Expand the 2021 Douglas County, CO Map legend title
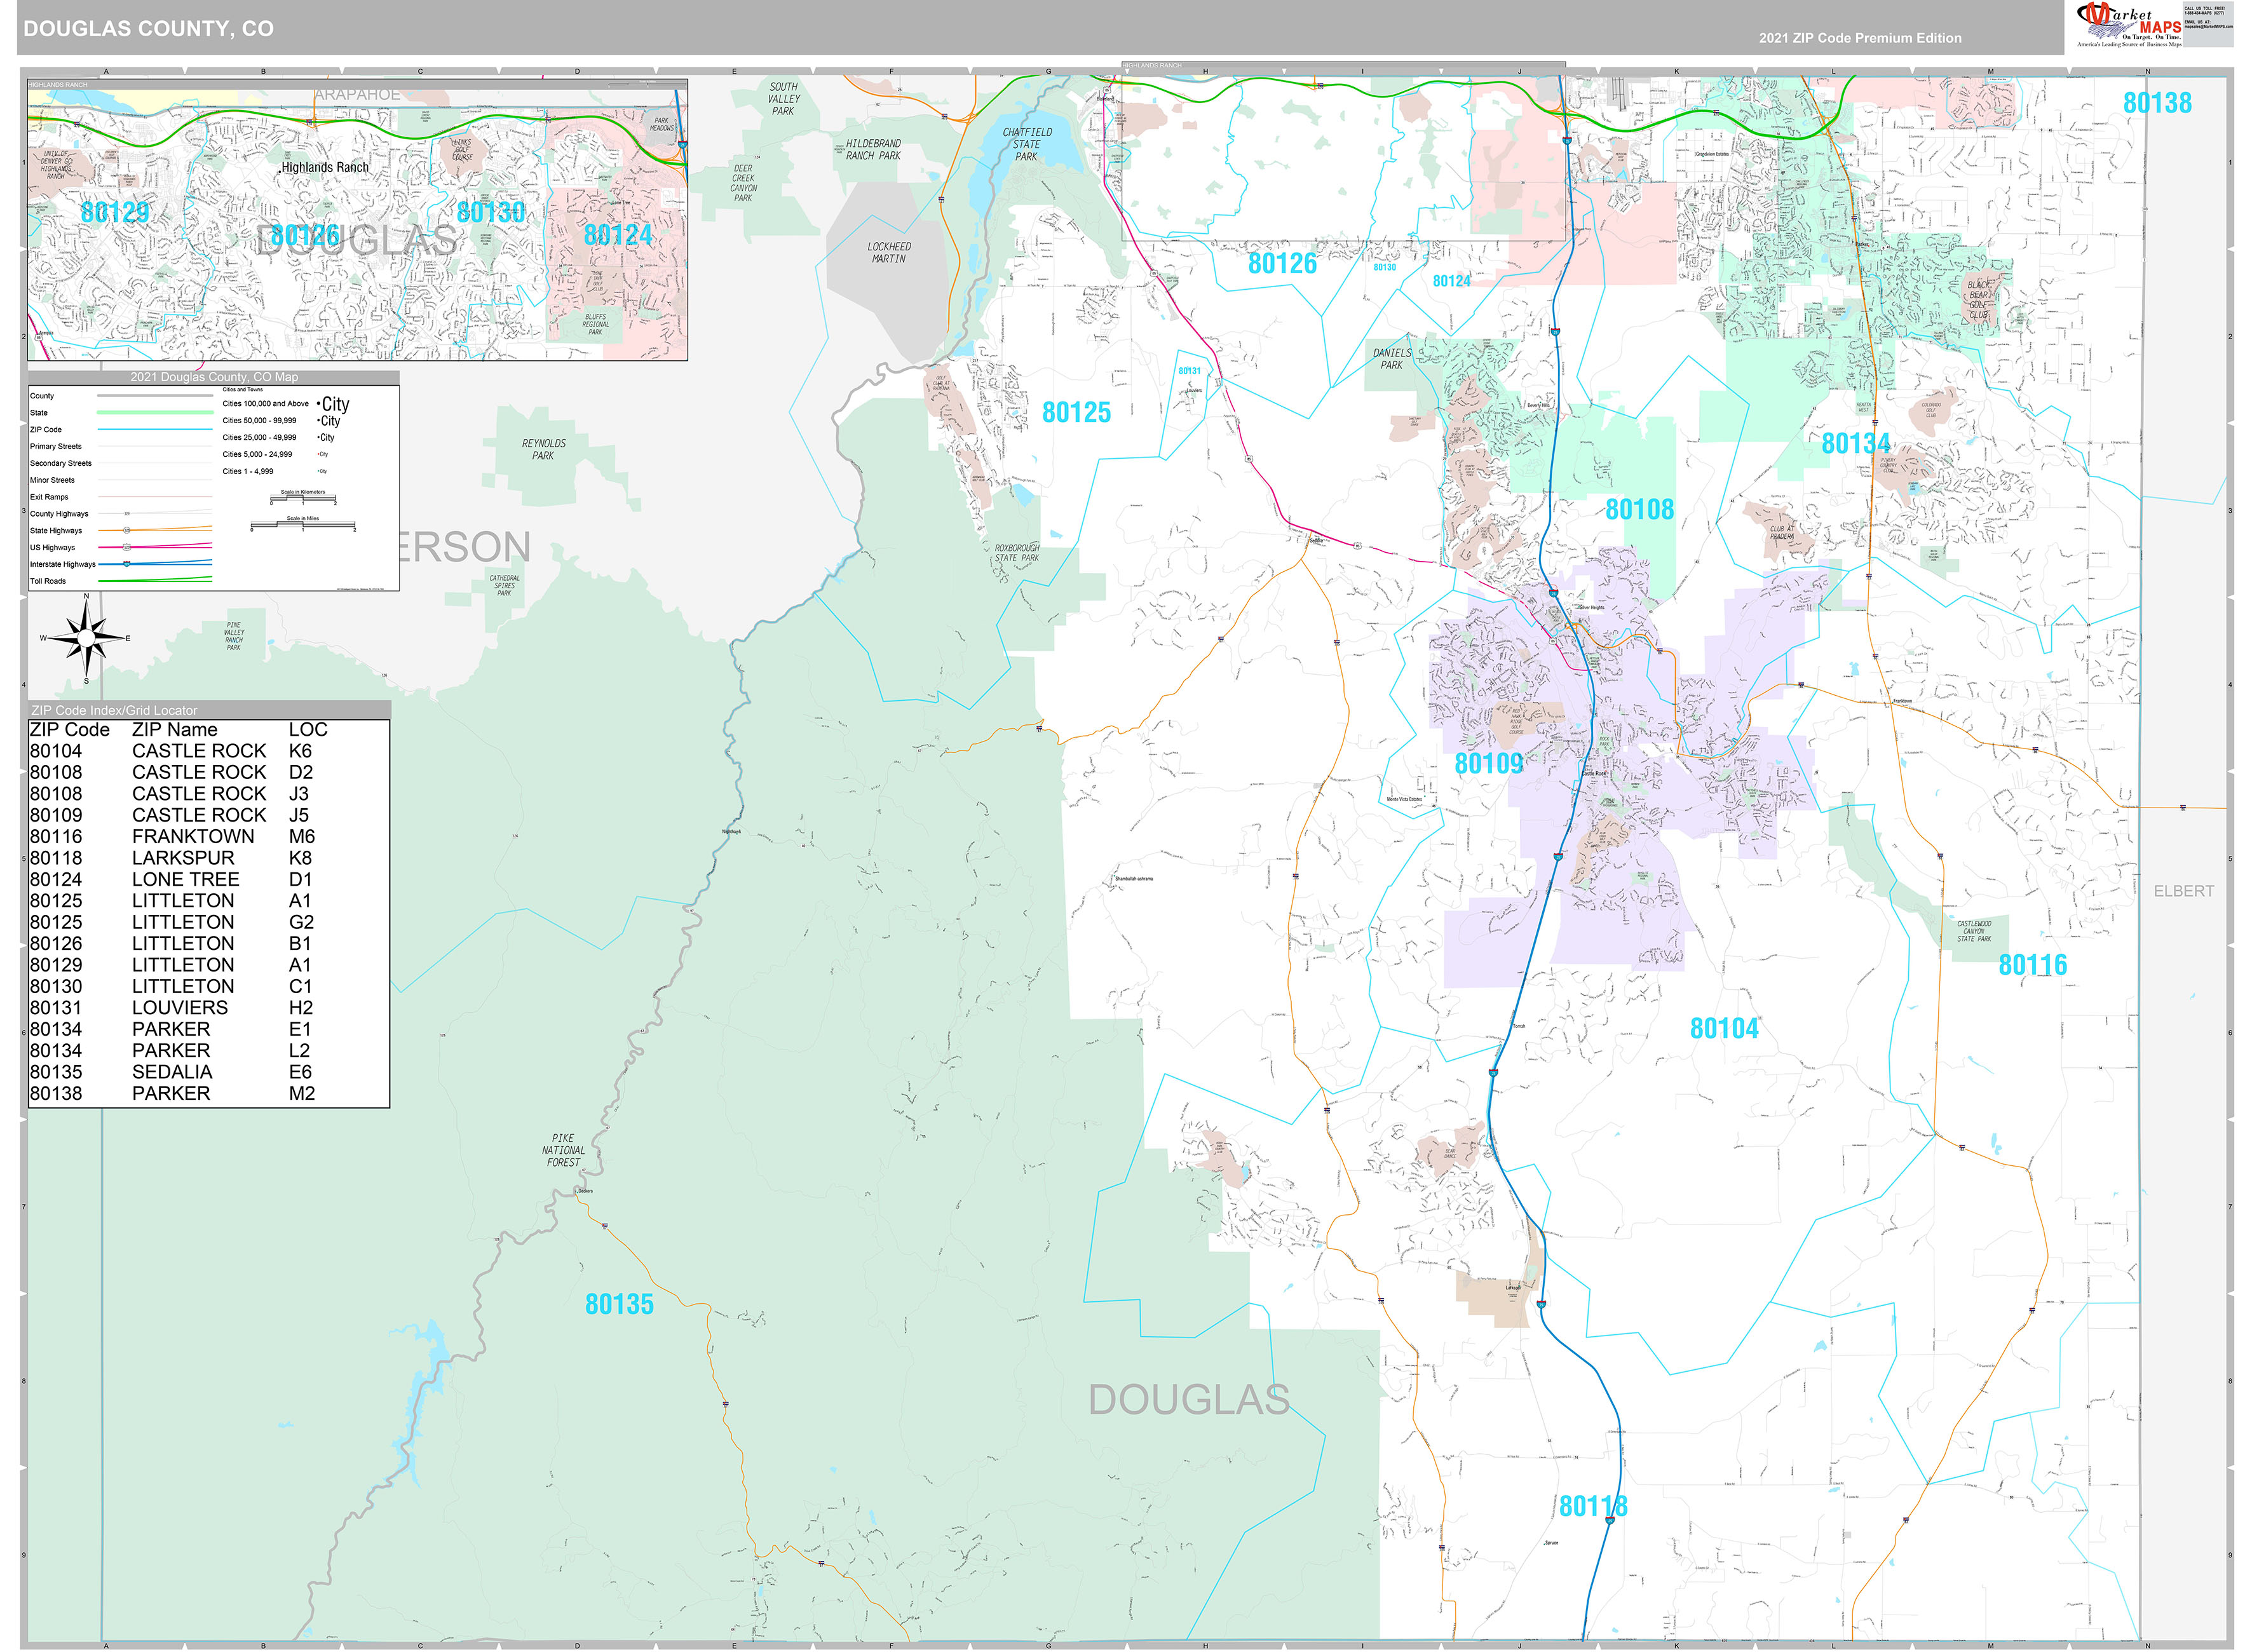The image size is (2245, 1652). (215, 377)
